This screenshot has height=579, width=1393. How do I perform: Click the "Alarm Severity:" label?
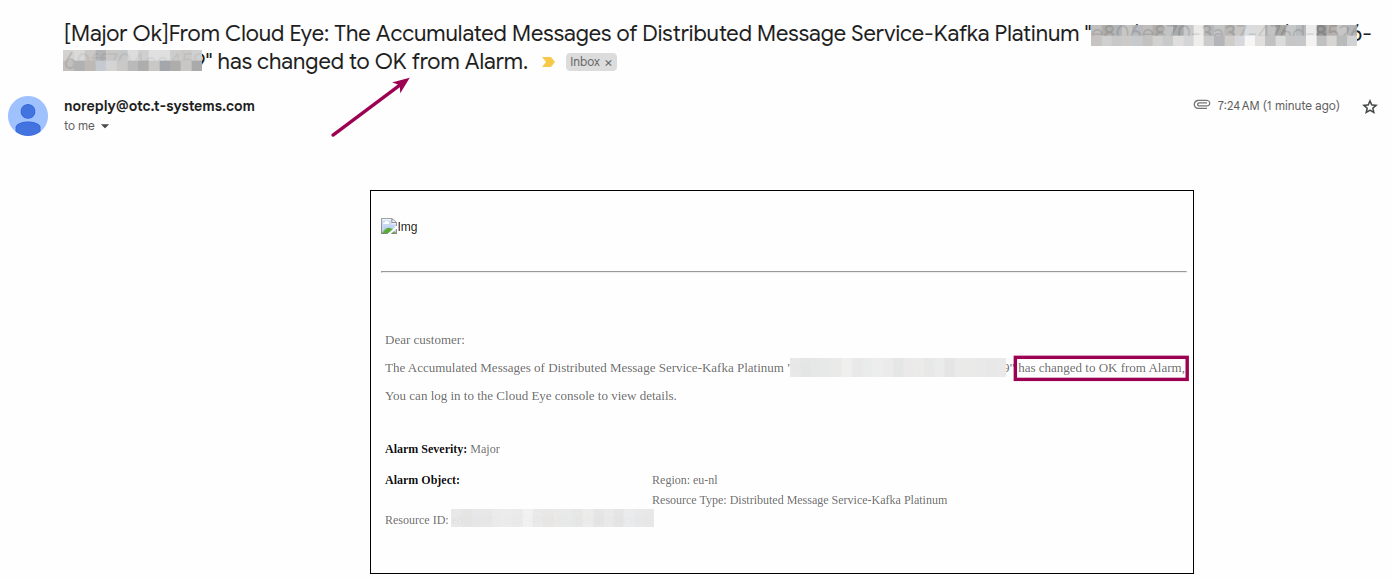[x=426, y=449]
